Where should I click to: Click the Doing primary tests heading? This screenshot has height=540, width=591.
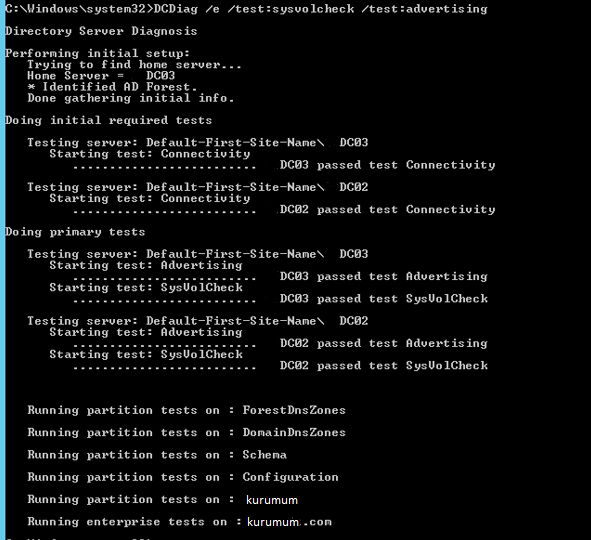(75, 232)
